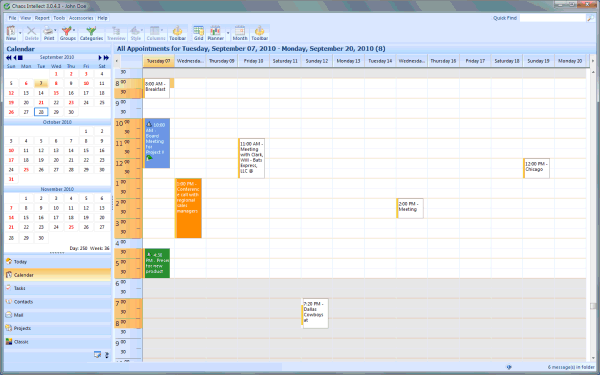Select September 15 in the mini calendar
The width and height of the screenshot is (600, 375).
56,93
